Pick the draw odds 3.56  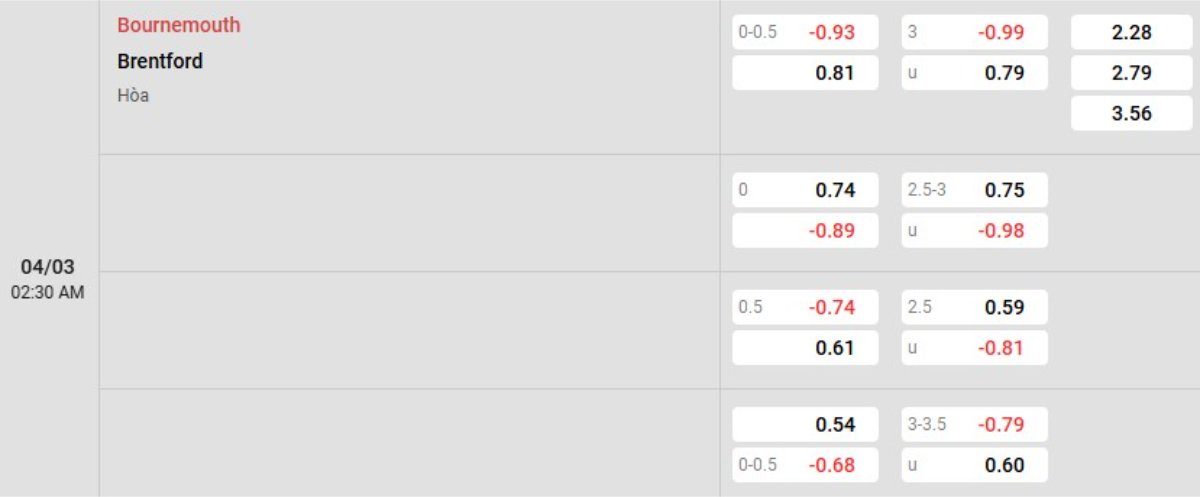coord(1131,113)
